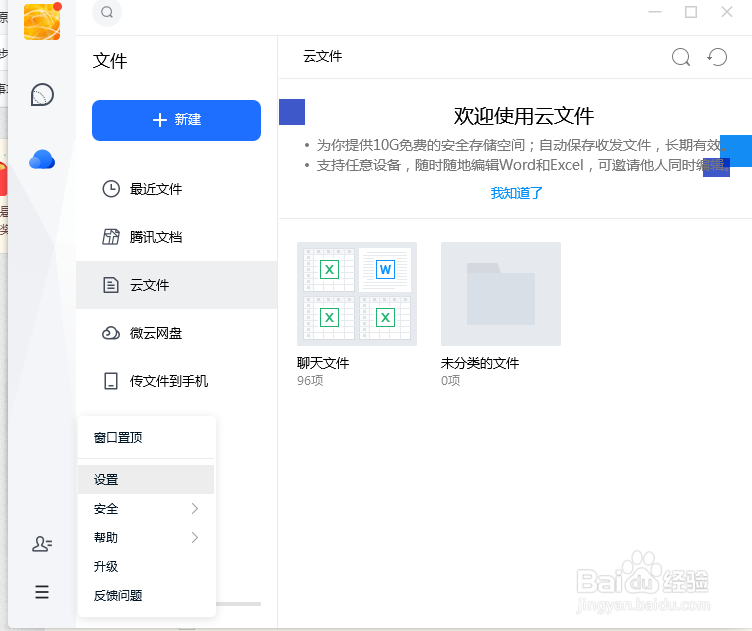Image resolution: width=752 pixels, height=631 pixels.
Task: Minimize the window
Action: tap(655, 12)
